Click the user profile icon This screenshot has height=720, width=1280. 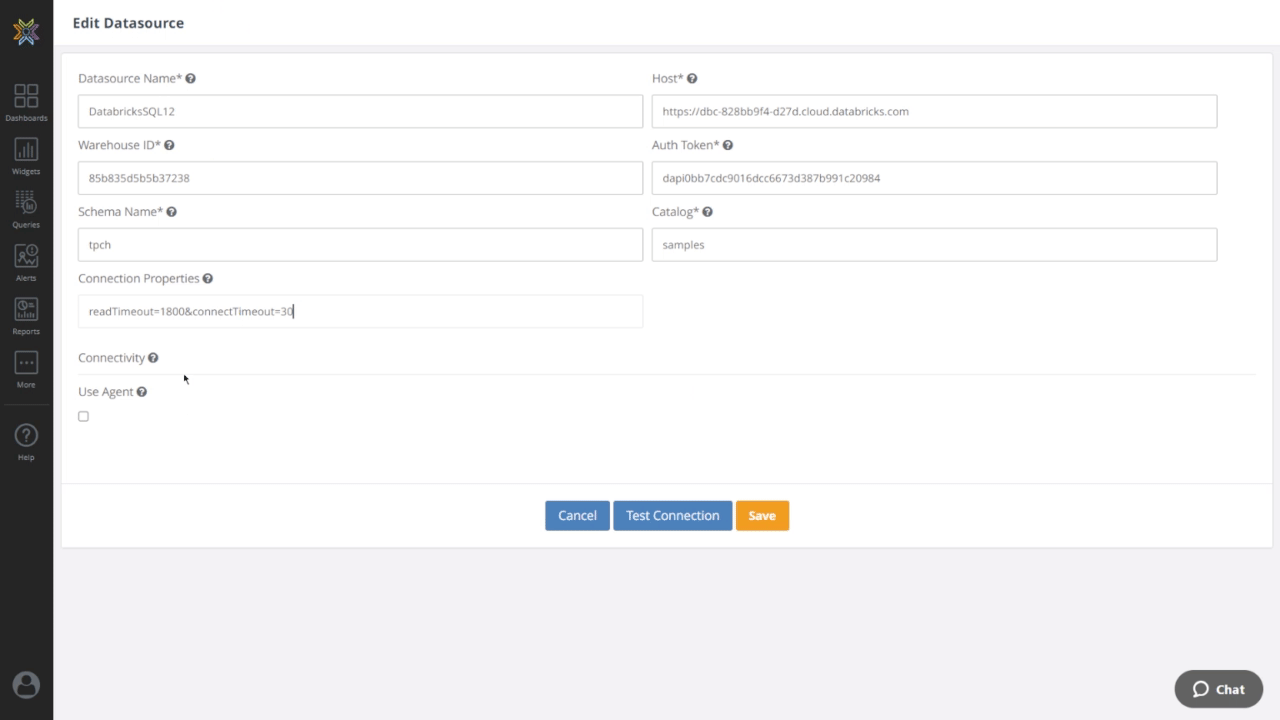26,684
